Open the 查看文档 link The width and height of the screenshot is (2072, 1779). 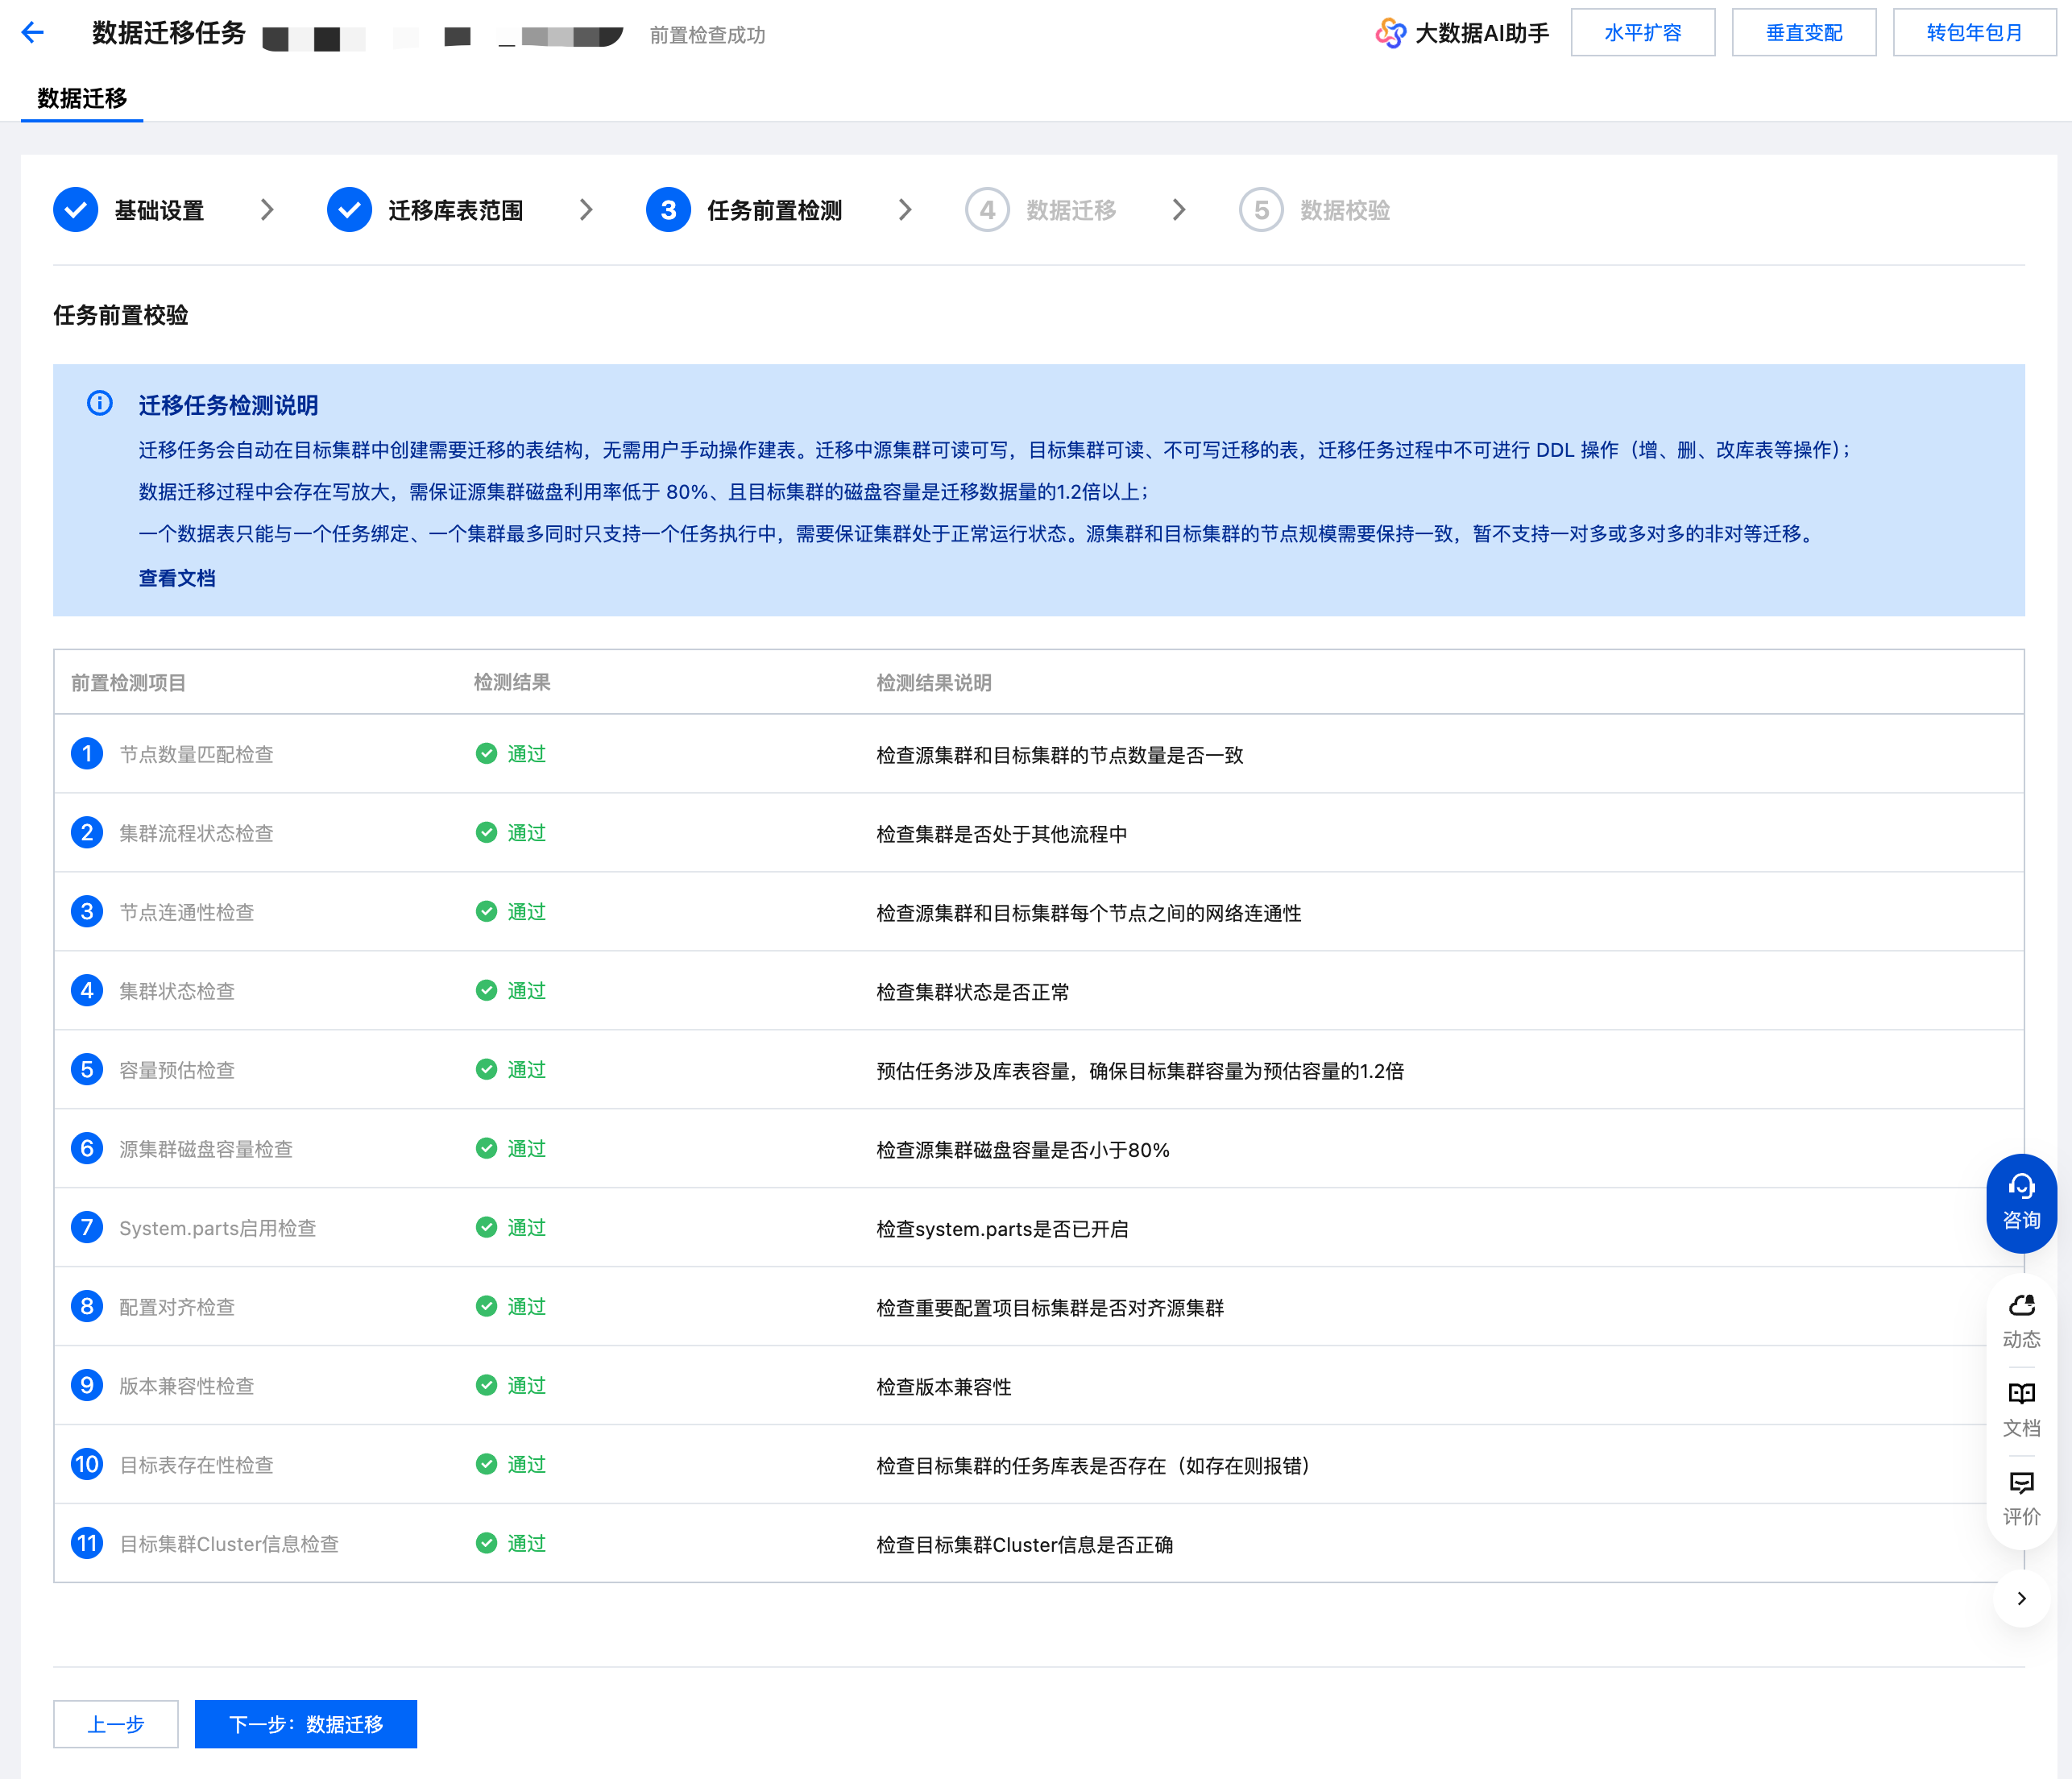point(177,578)
